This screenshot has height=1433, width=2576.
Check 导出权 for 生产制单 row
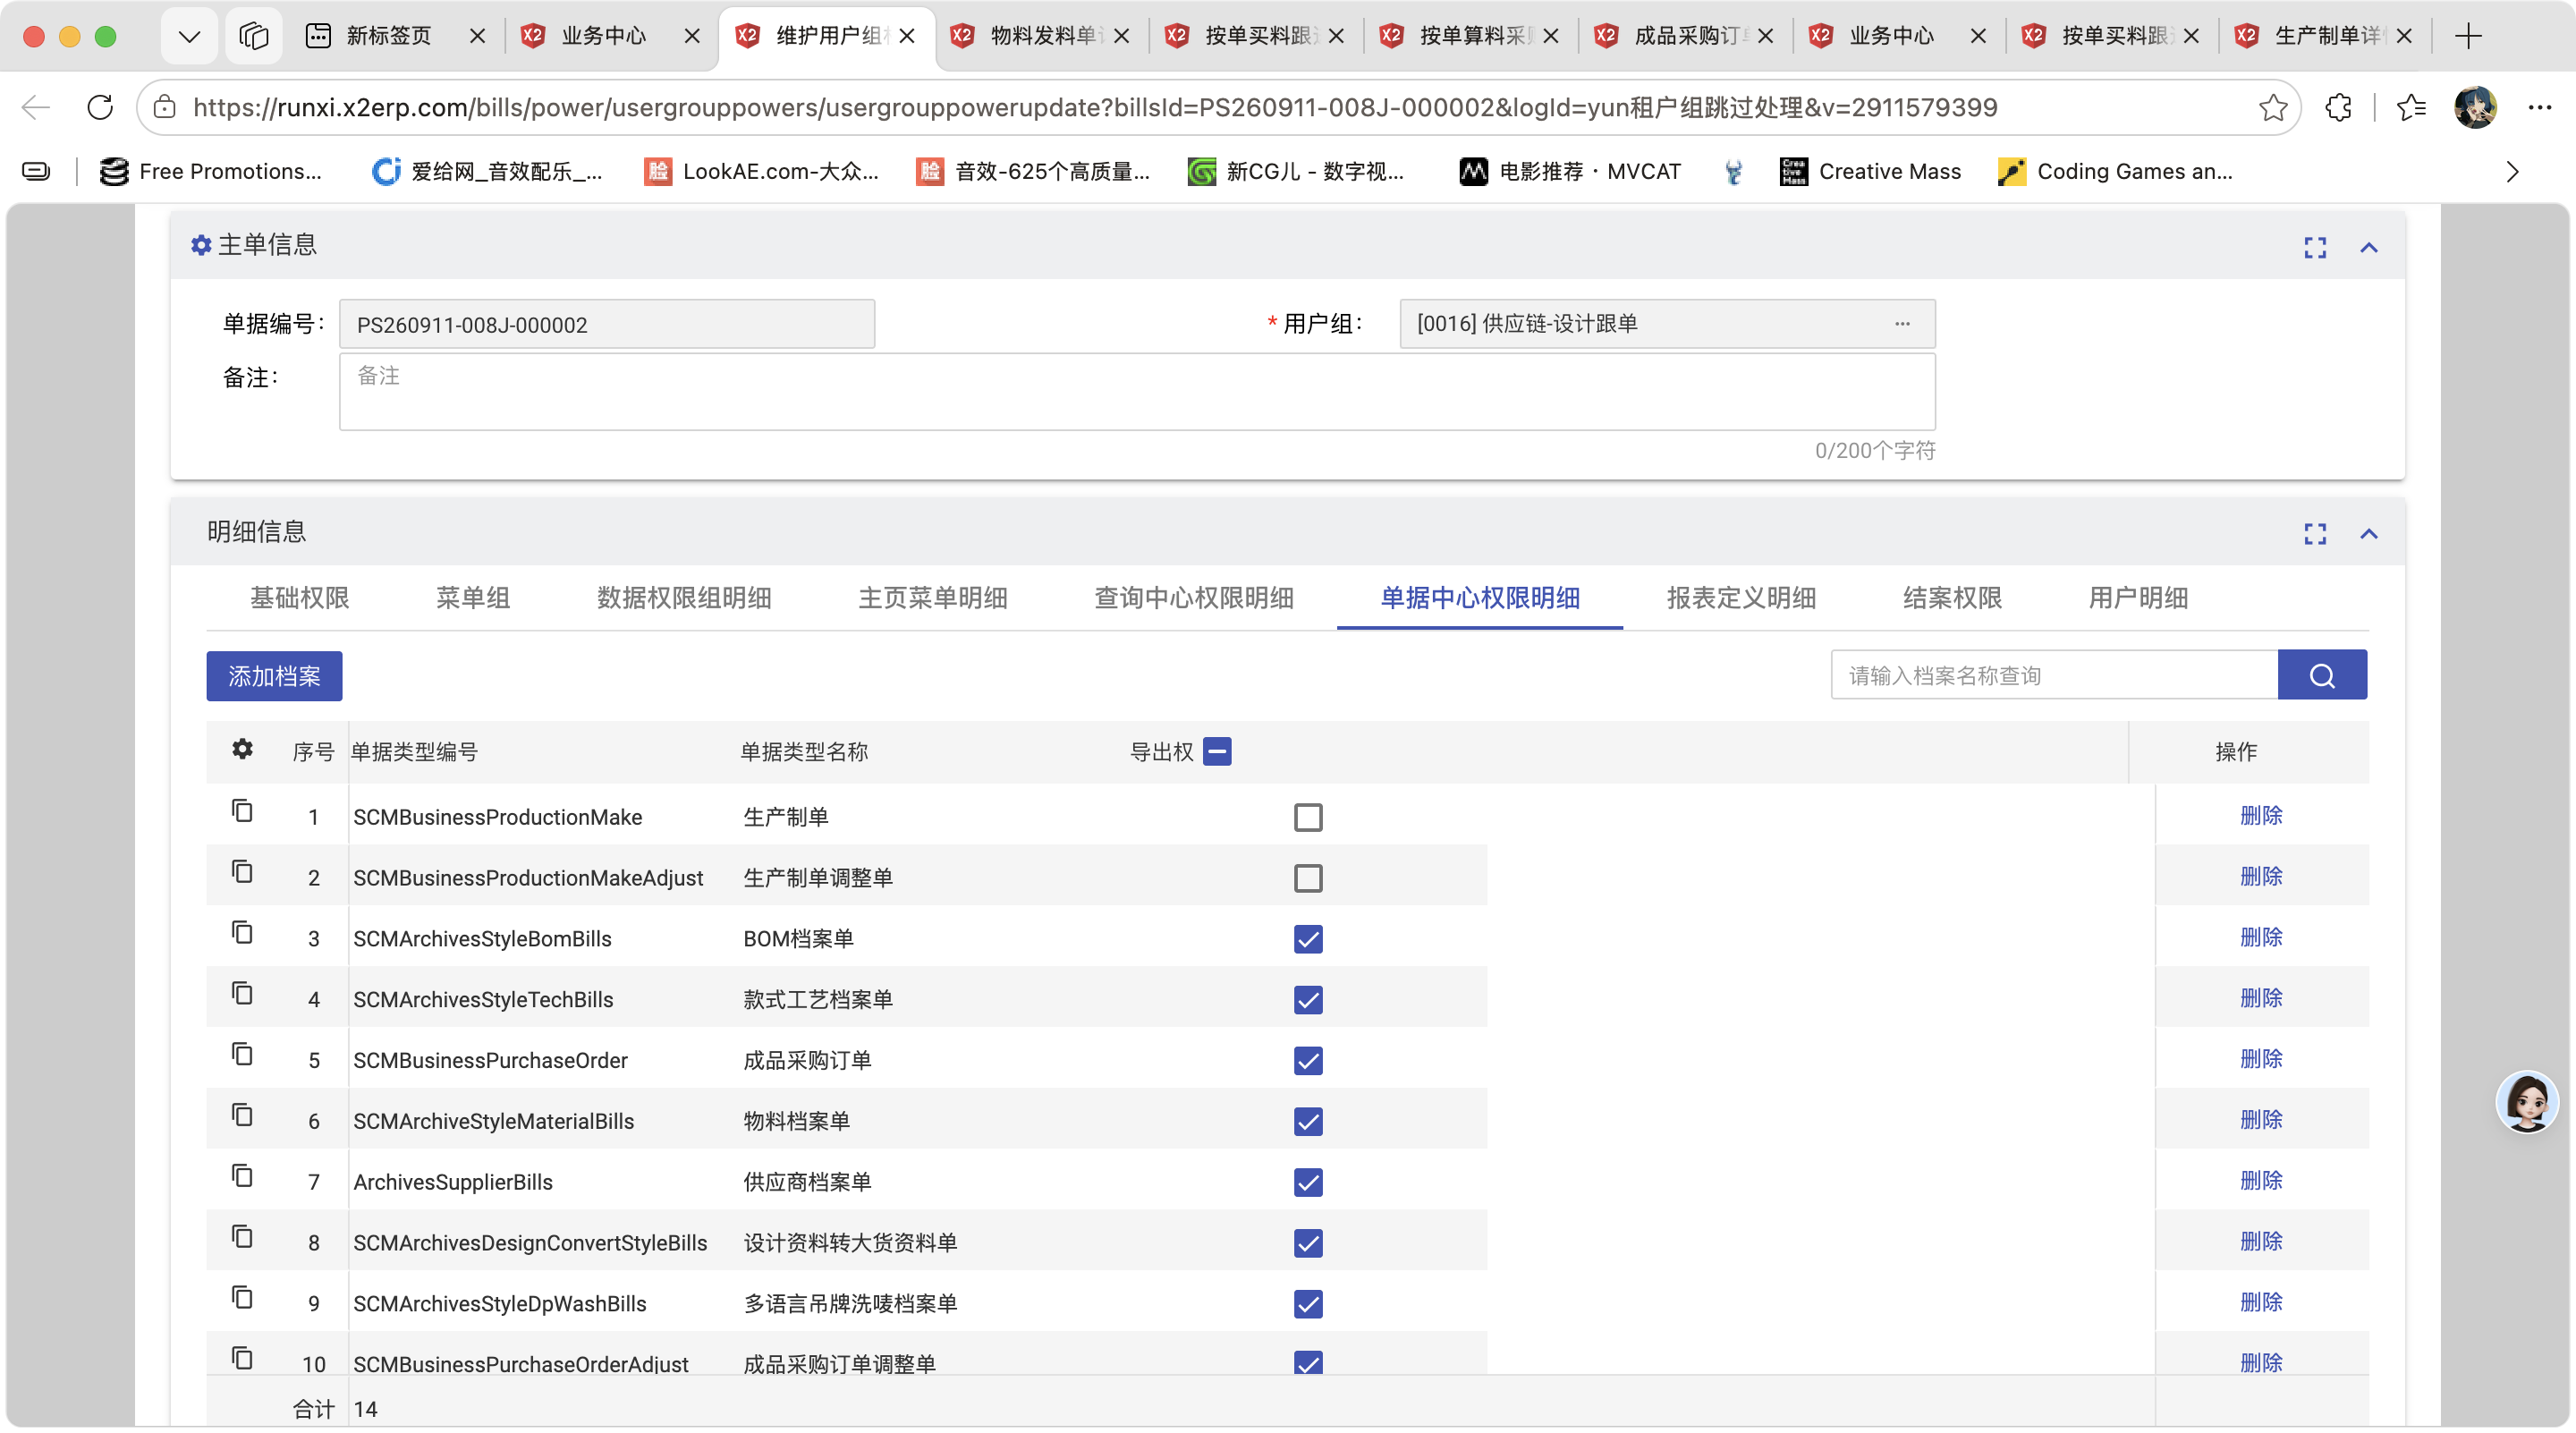tap(1308, 817)
